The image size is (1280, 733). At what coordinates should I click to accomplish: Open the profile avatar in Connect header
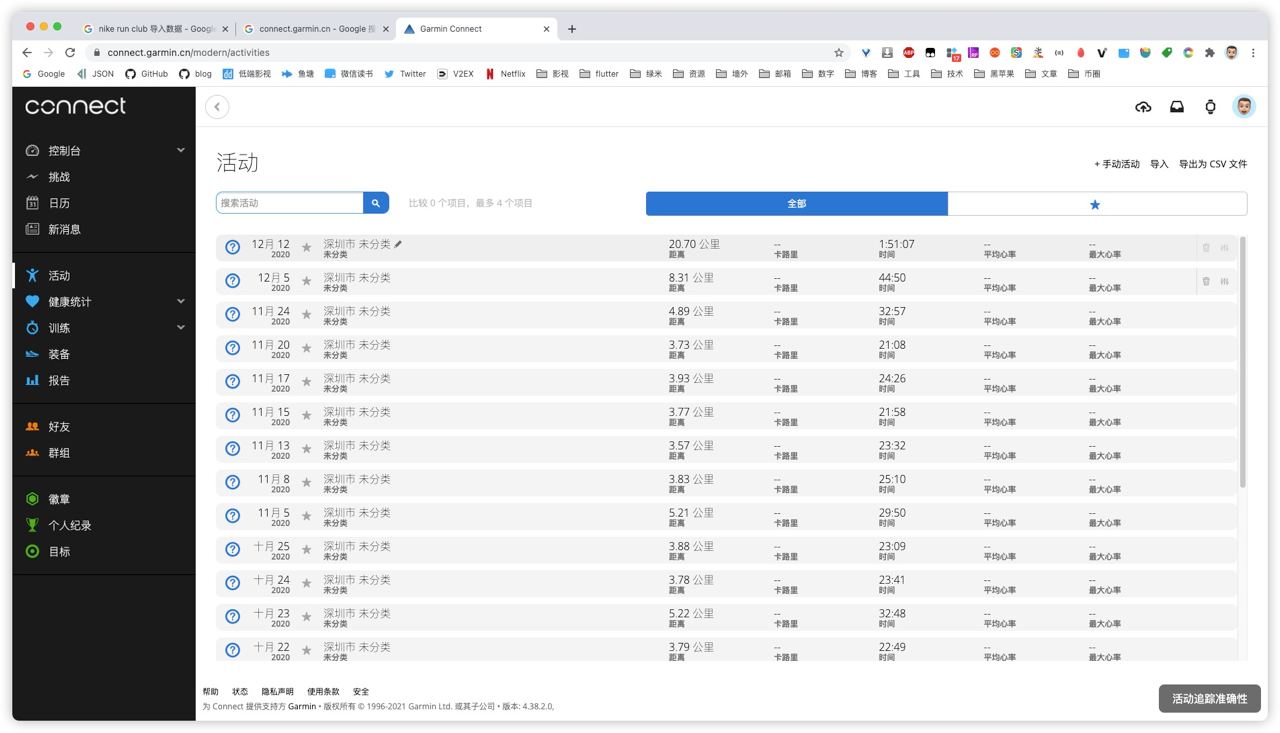point(1244,106)
